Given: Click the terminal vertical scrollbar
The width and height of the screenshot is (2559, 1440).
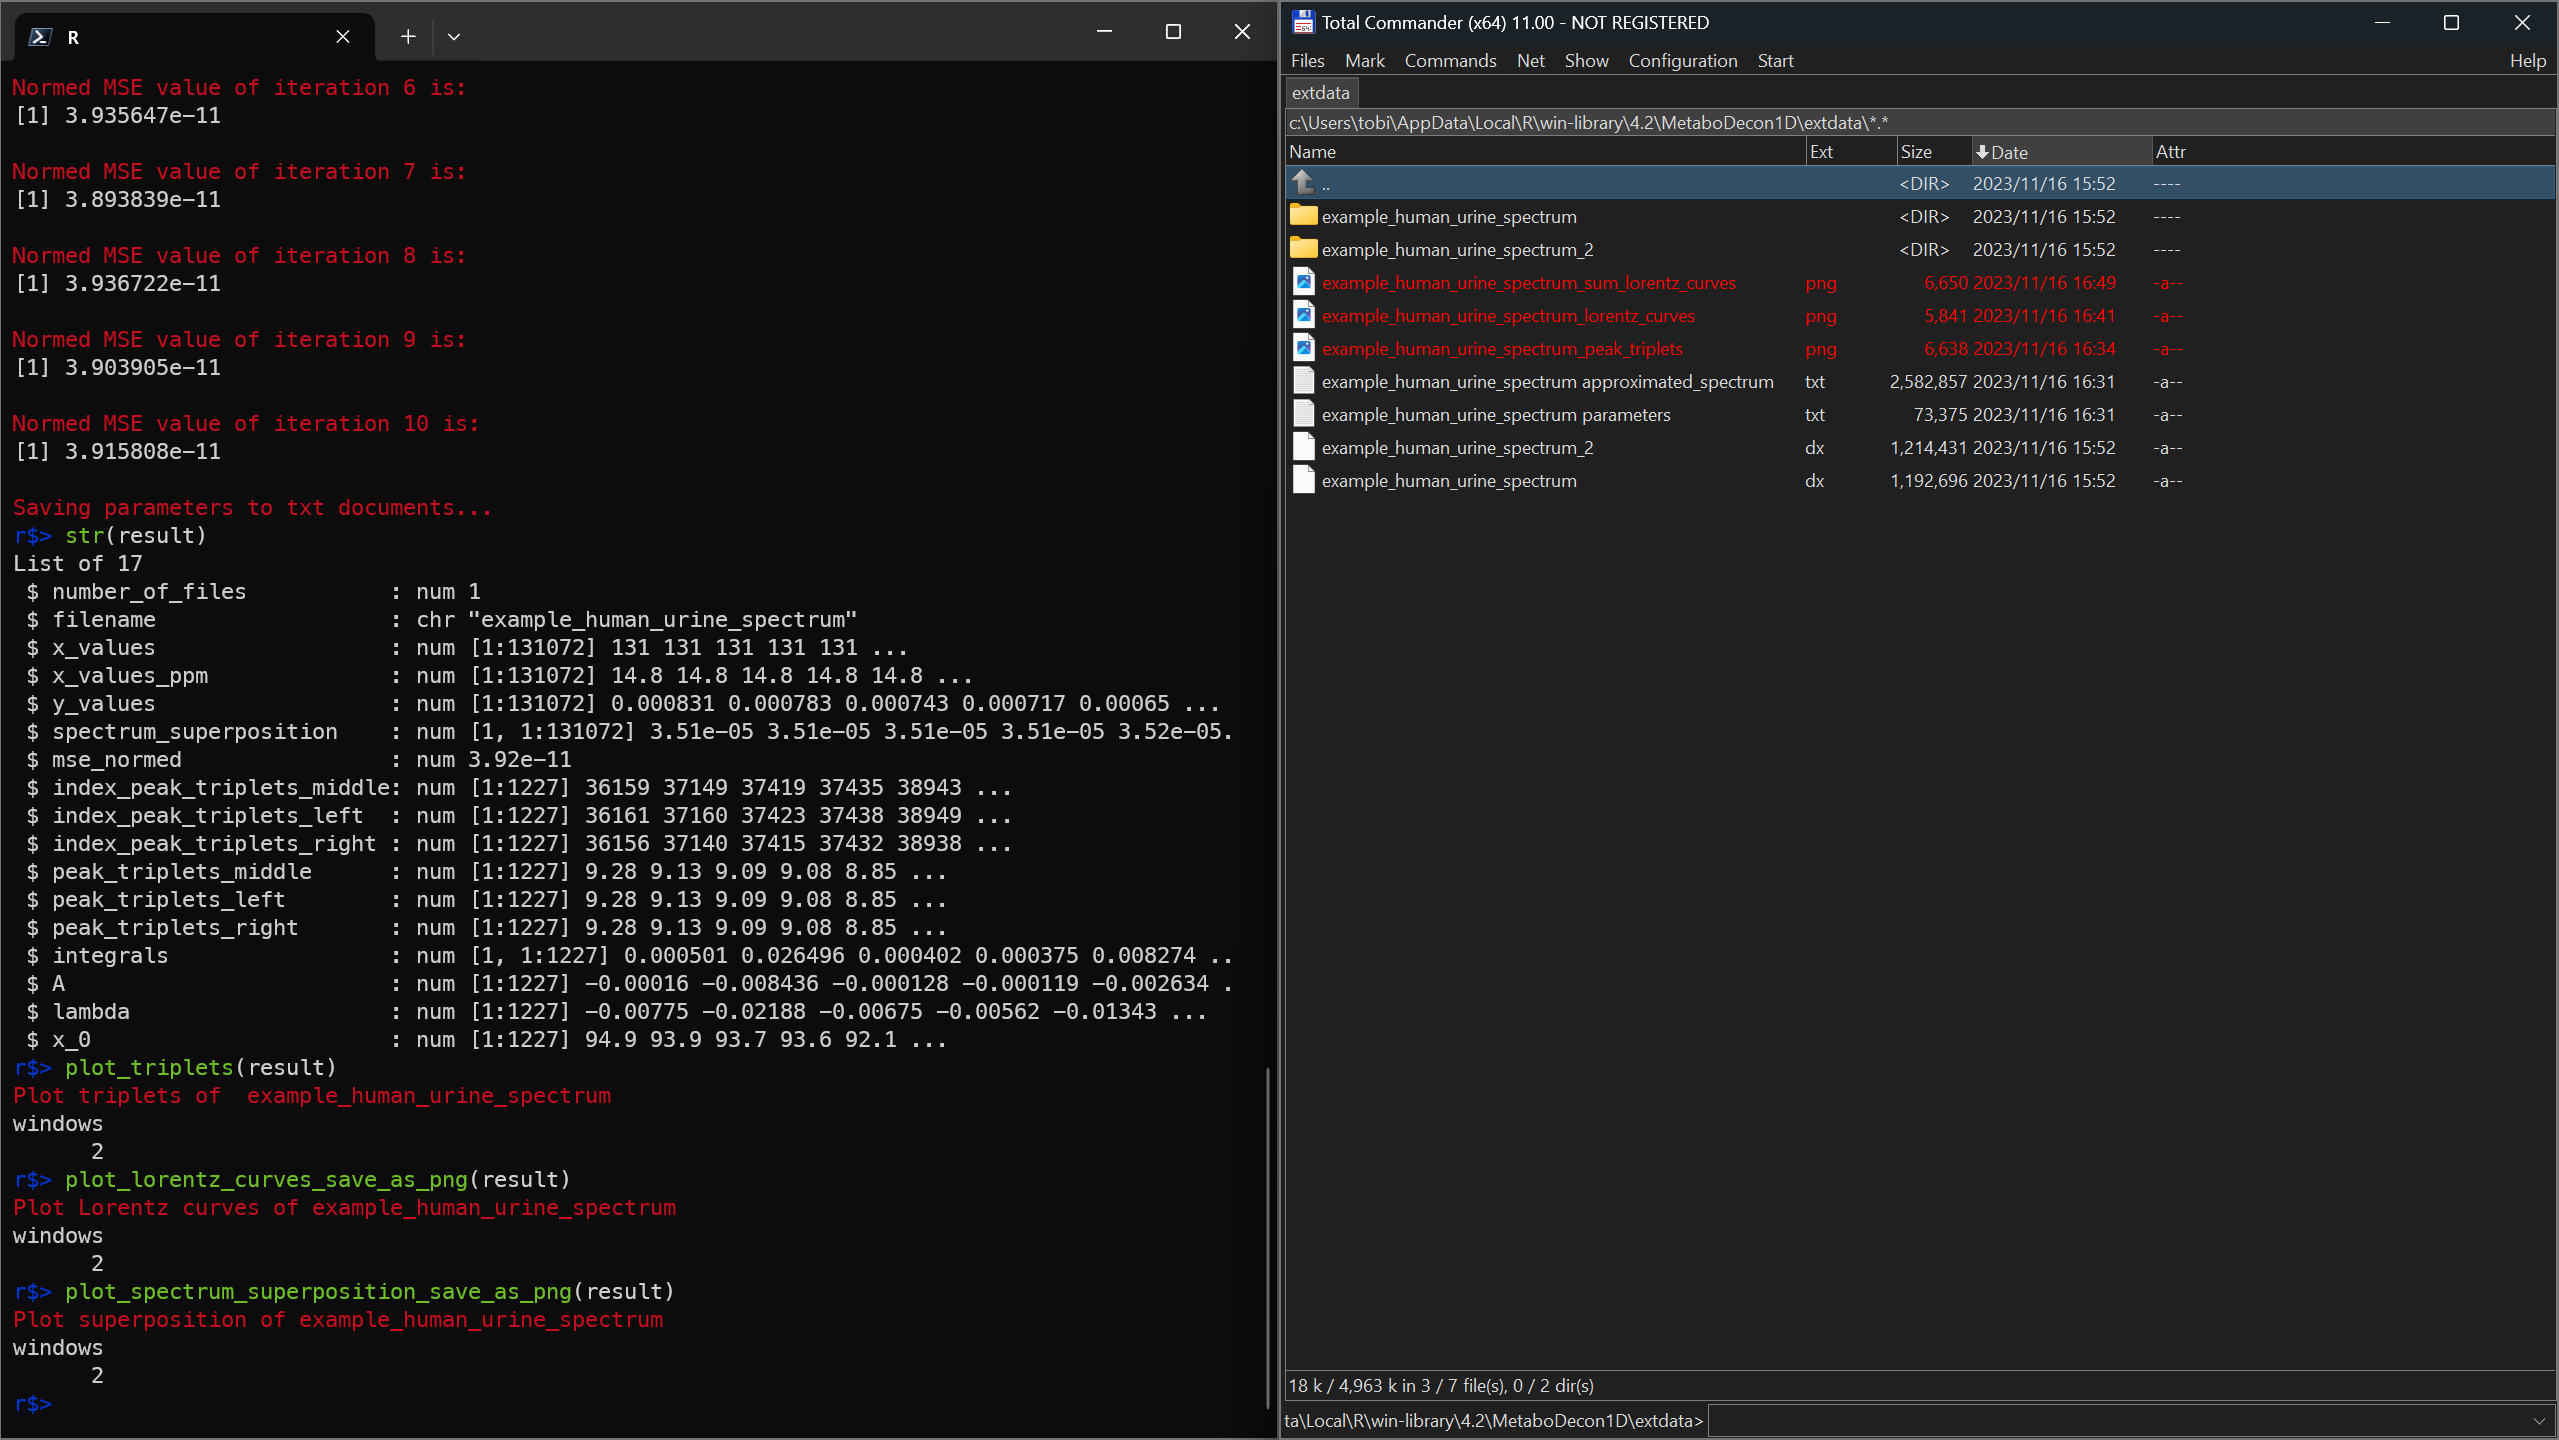Looking at the screenshot, I should [1267, 1238].
